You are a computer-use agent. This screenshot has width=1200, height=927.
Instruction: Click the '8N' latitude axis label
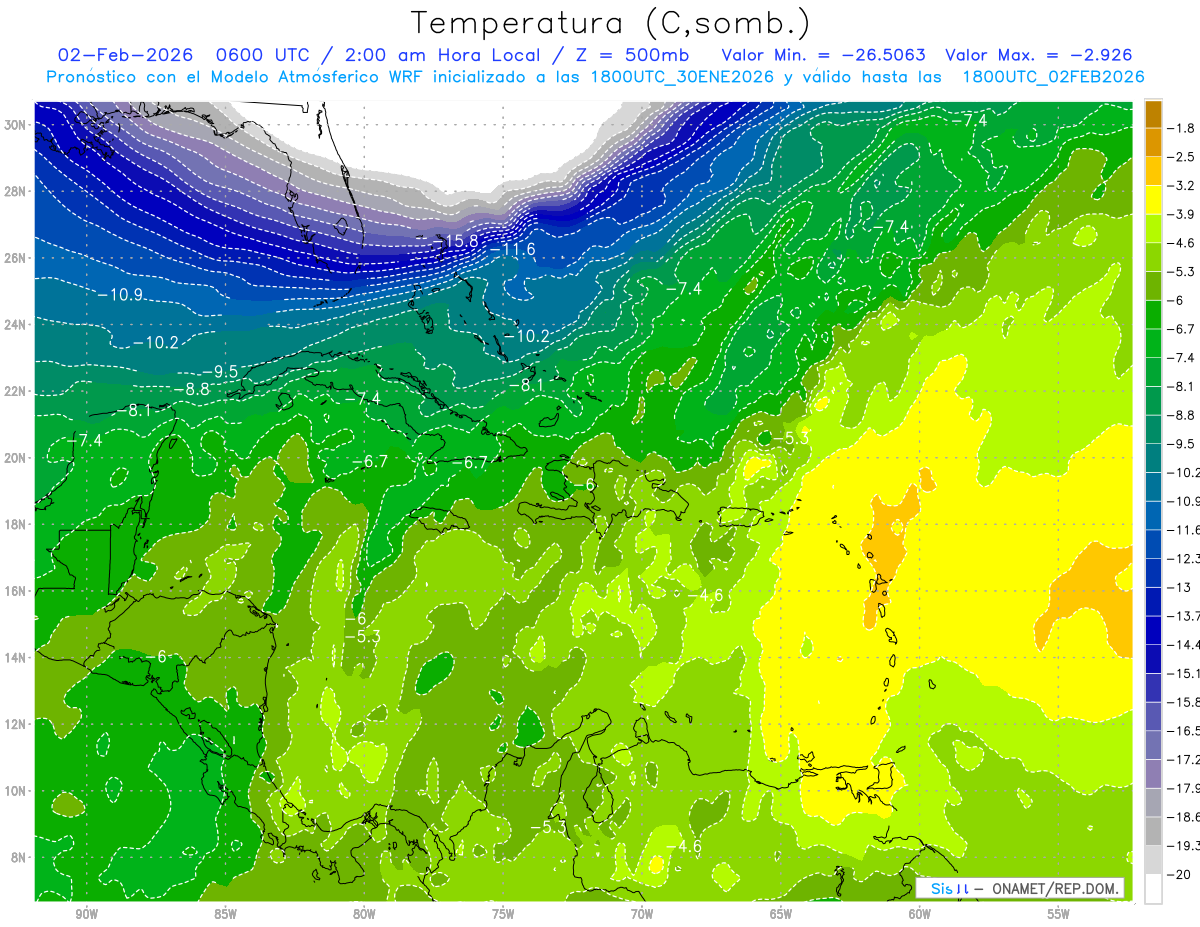pos(20,857)
